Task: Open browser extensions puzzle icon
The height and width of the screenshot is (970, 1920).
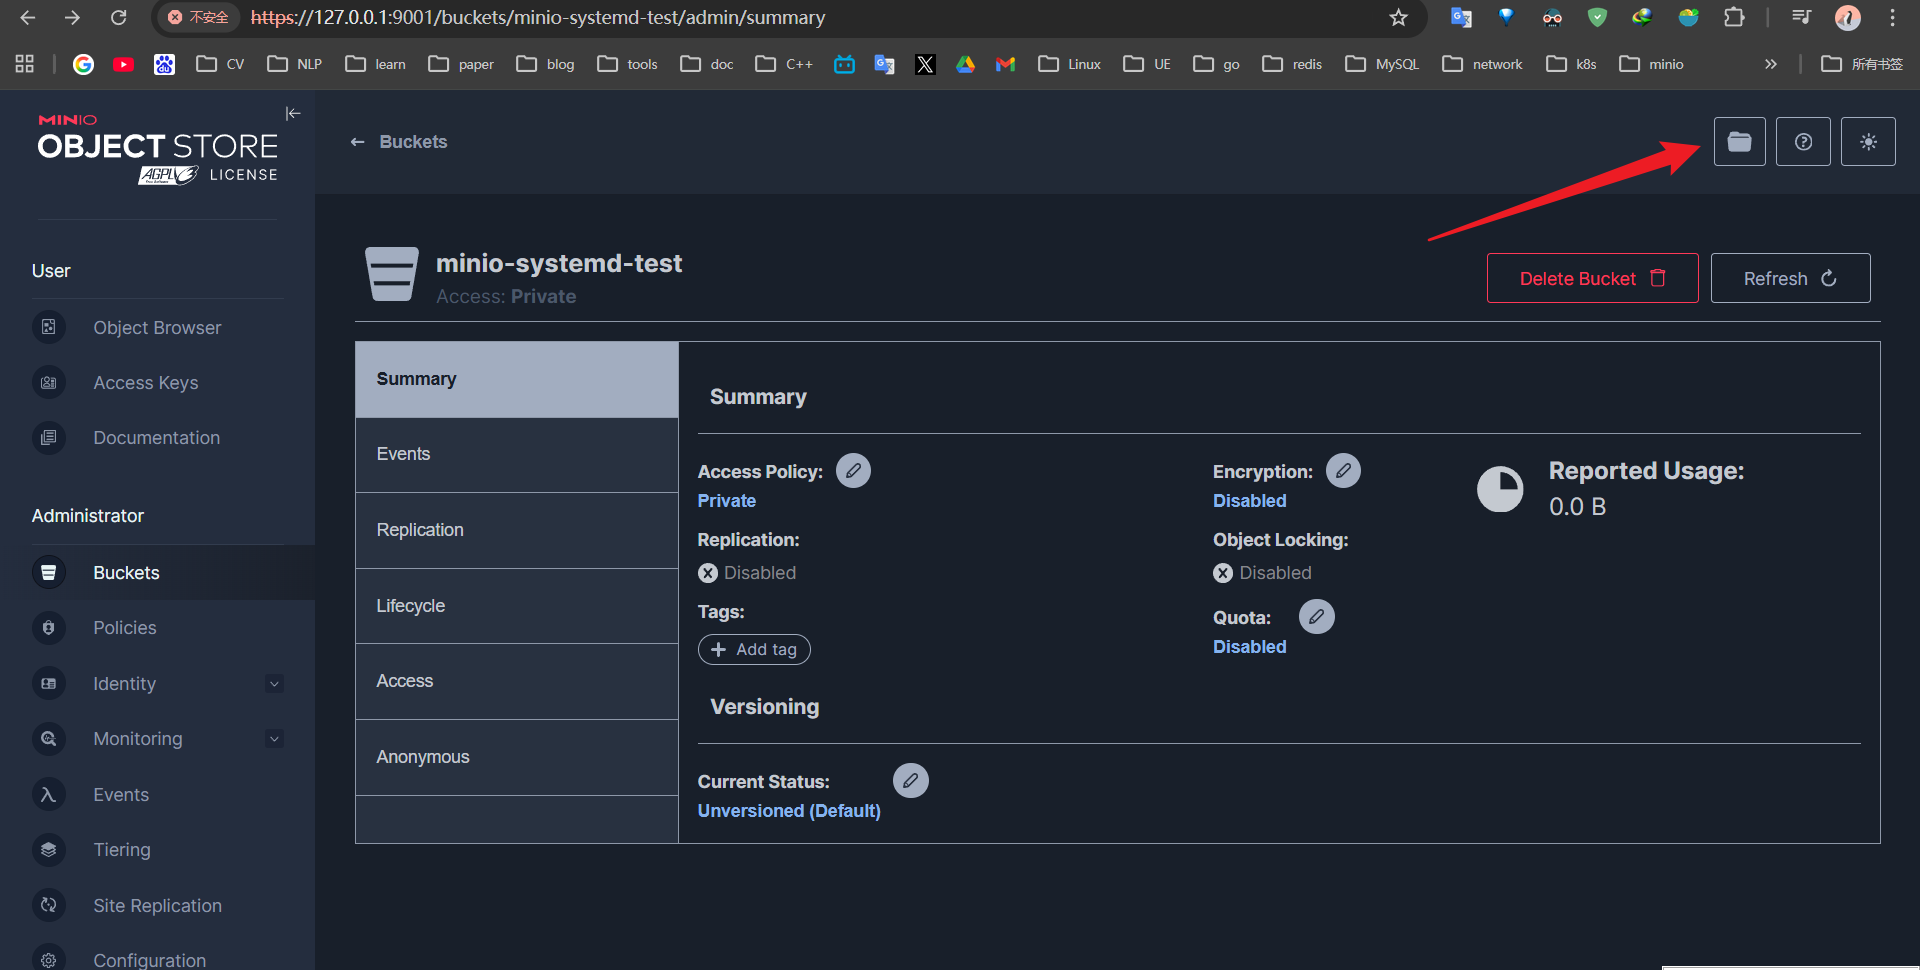Action: pyautogui.click(x=1734, y=18)
